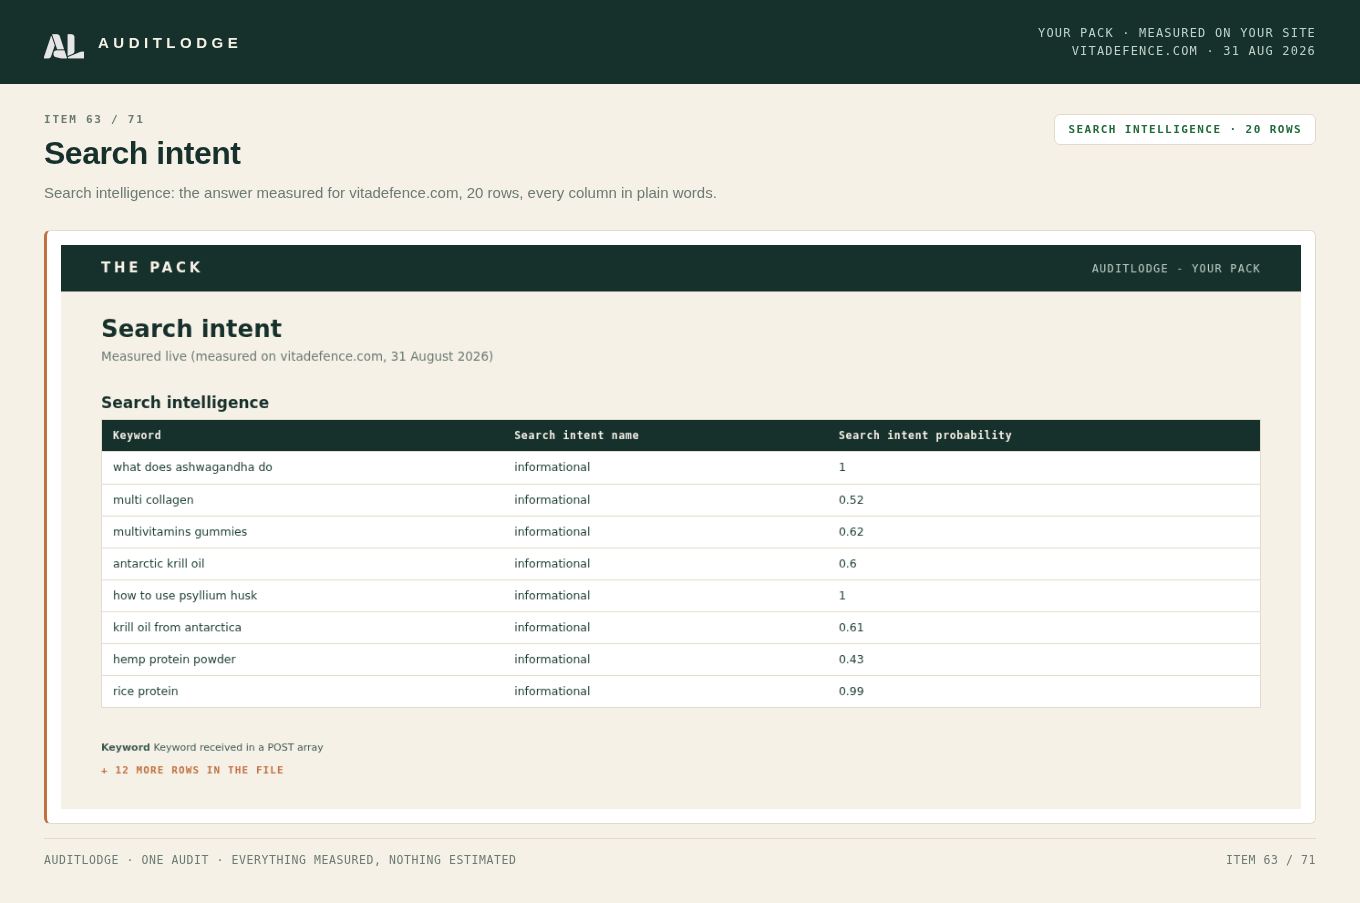Click 'informational' in the rice protein row
Image resolution: width=1360 pixels, height=903 pixels.
(x=552, y=692)
